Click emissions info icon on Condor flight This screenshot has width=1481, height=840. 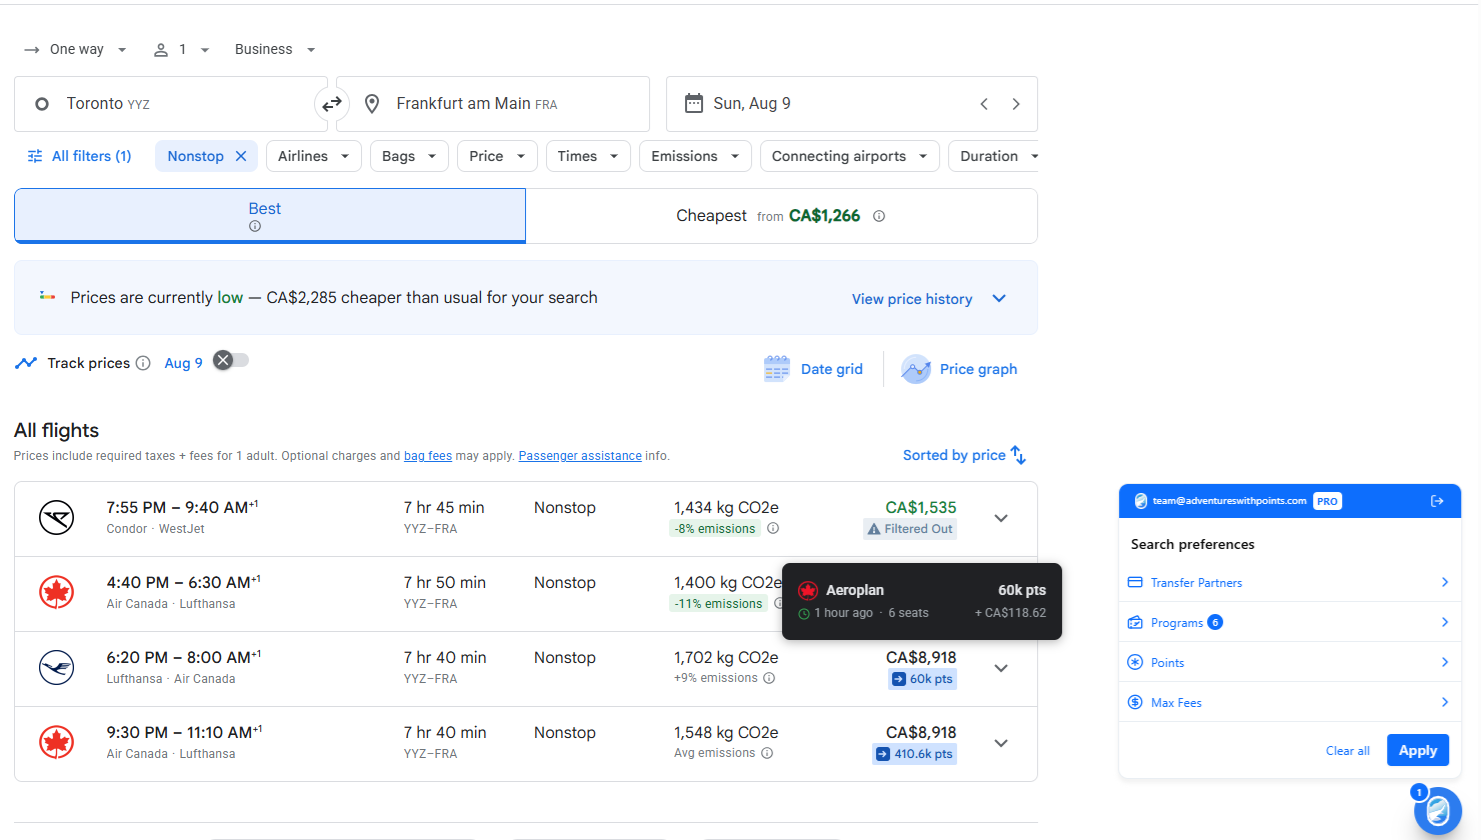click(773, 529)
